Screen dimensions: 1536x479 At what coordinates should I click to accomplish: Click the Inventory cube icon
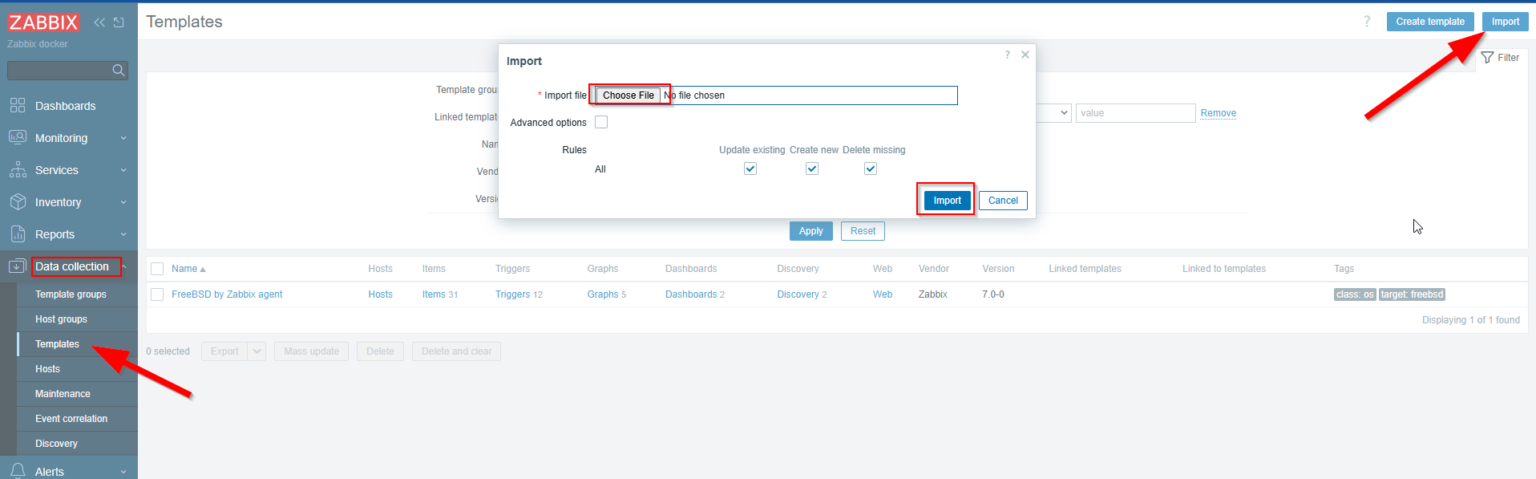click(x=18, y=202)
